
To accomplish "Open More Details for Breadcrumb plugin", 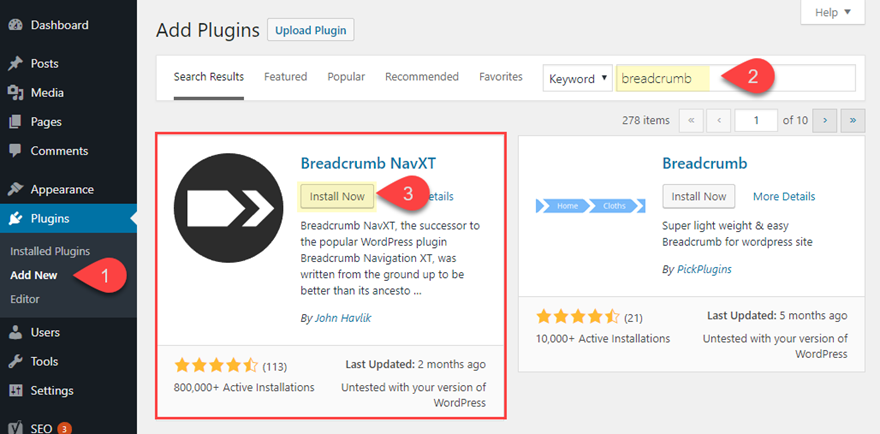I will pos(784,196).
